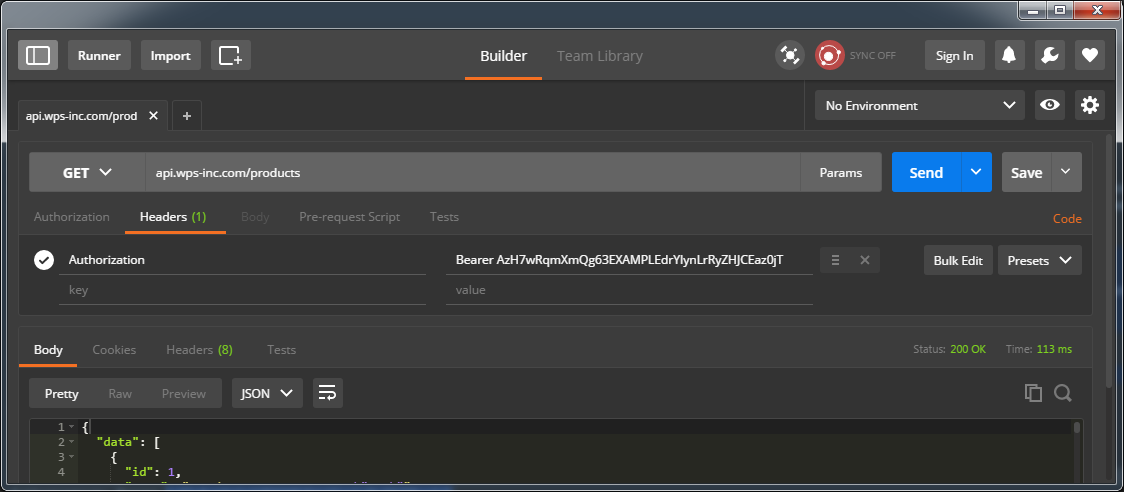Open the Pre-request Script tab
The height and width of the screenshot is (492, 1124).
click(349, 217)
